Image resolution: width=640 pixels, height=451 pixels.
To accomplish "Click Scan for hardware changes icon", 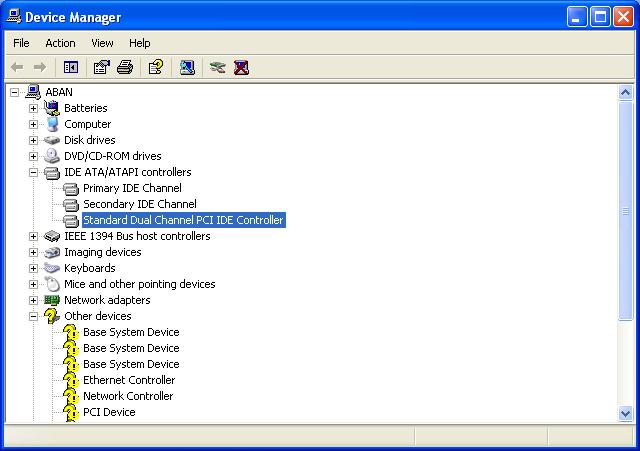I will [x=187, y=67].
